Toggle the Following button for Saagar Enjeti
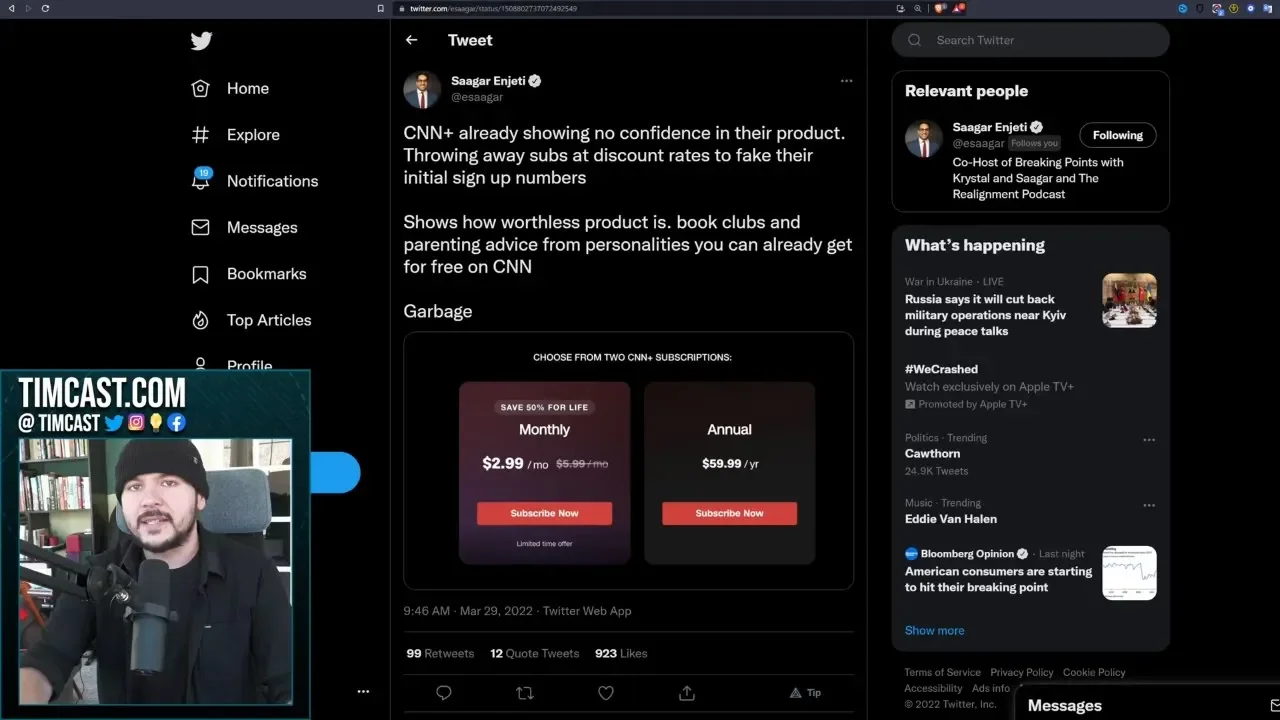The image size is (1280, 720). [x=1117, y=135]
